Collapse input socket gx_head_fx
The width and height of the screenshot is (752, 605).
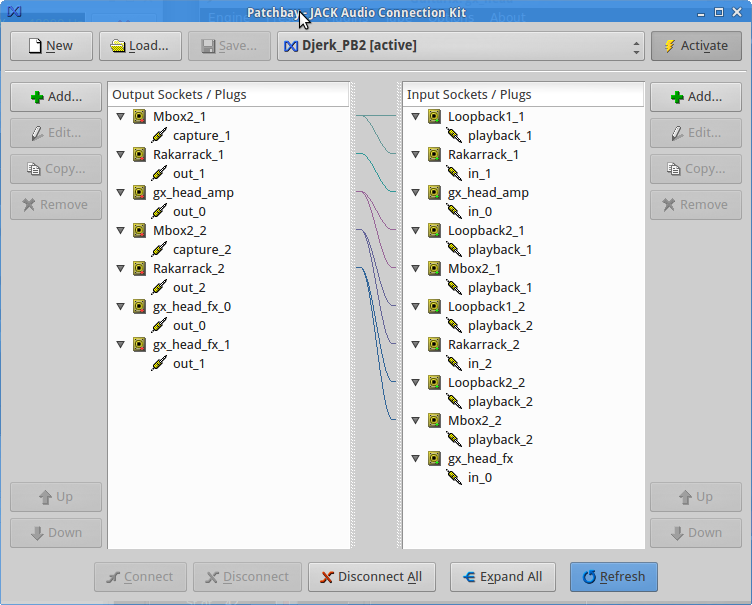coord(416,459)
